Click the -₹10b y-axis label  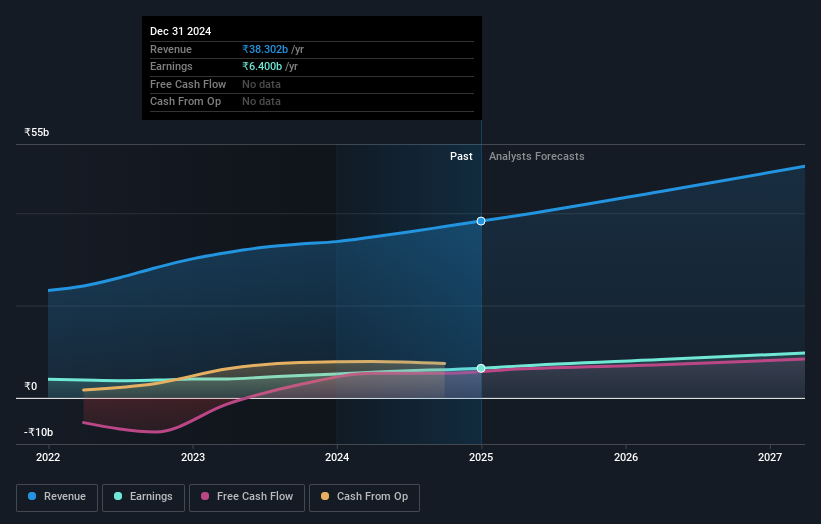pos(38,432)
